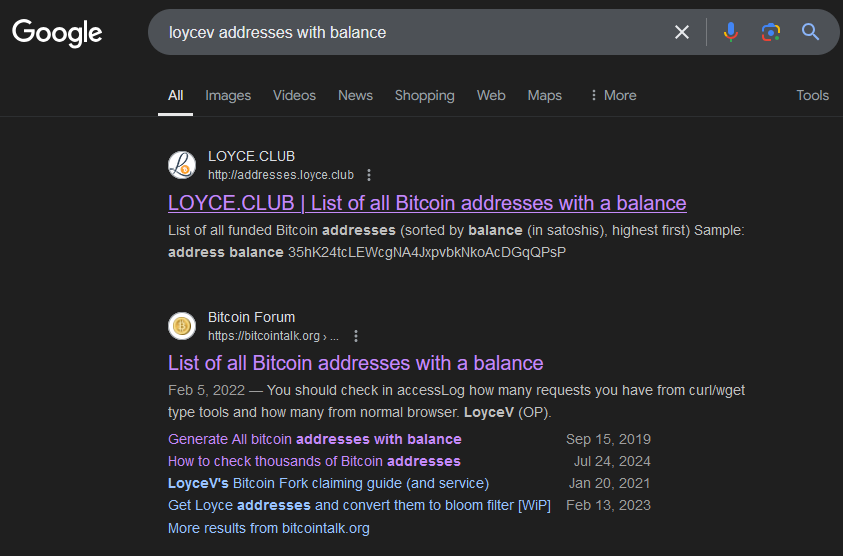Open the LOYCE.CLUB site name

point(252,156)
